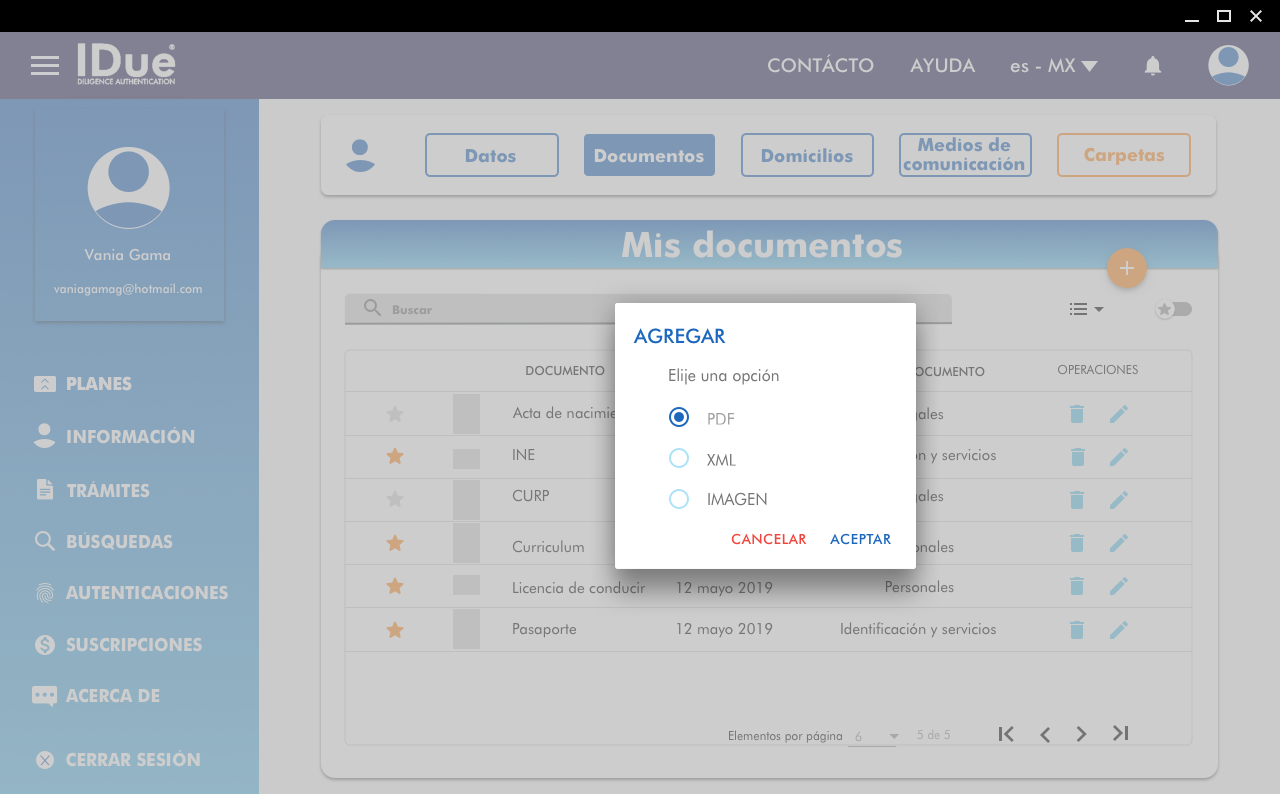The width and height of the screenshot is (1280, 794).
Task: Open AUTENTICACIONES in the sidebar
Action: [146, 593]
